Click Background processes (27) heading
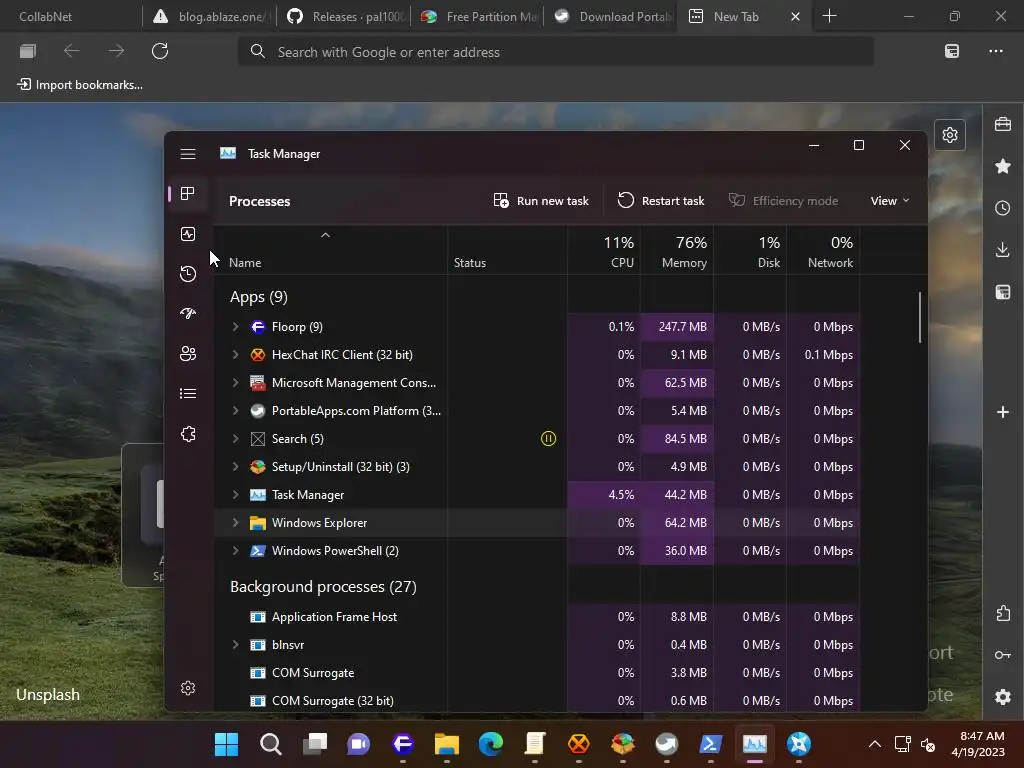Viewport: 1024px width, 768px height. point(323,586)
